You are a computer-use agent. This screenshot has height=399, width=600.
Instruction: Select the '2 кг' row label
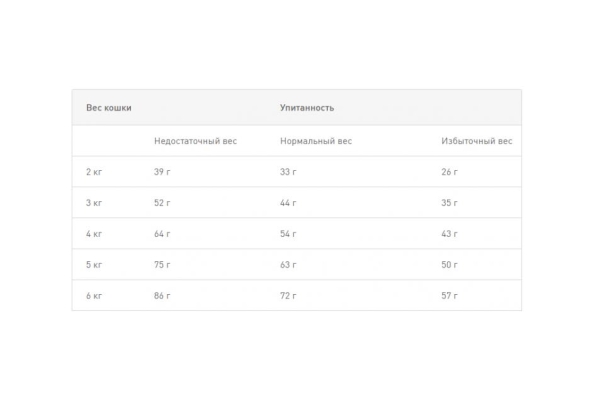[94, 172]
